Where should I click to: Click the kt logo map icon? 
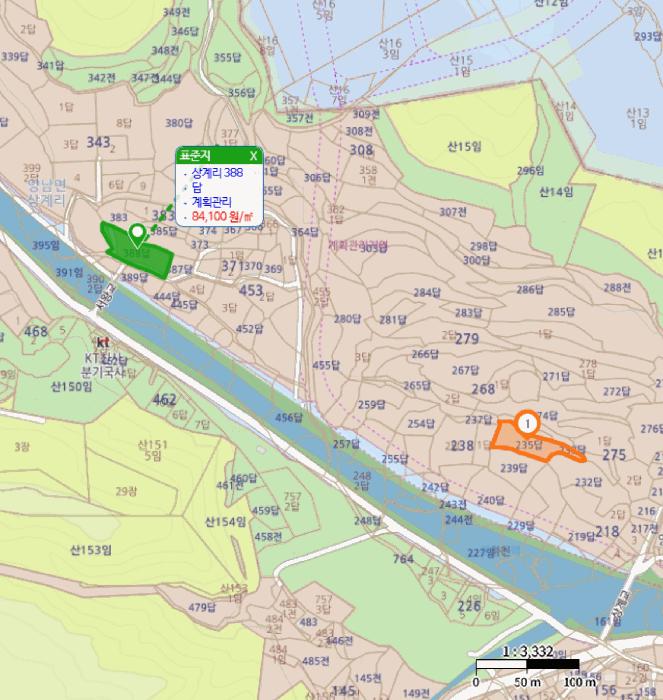(102, 341)
